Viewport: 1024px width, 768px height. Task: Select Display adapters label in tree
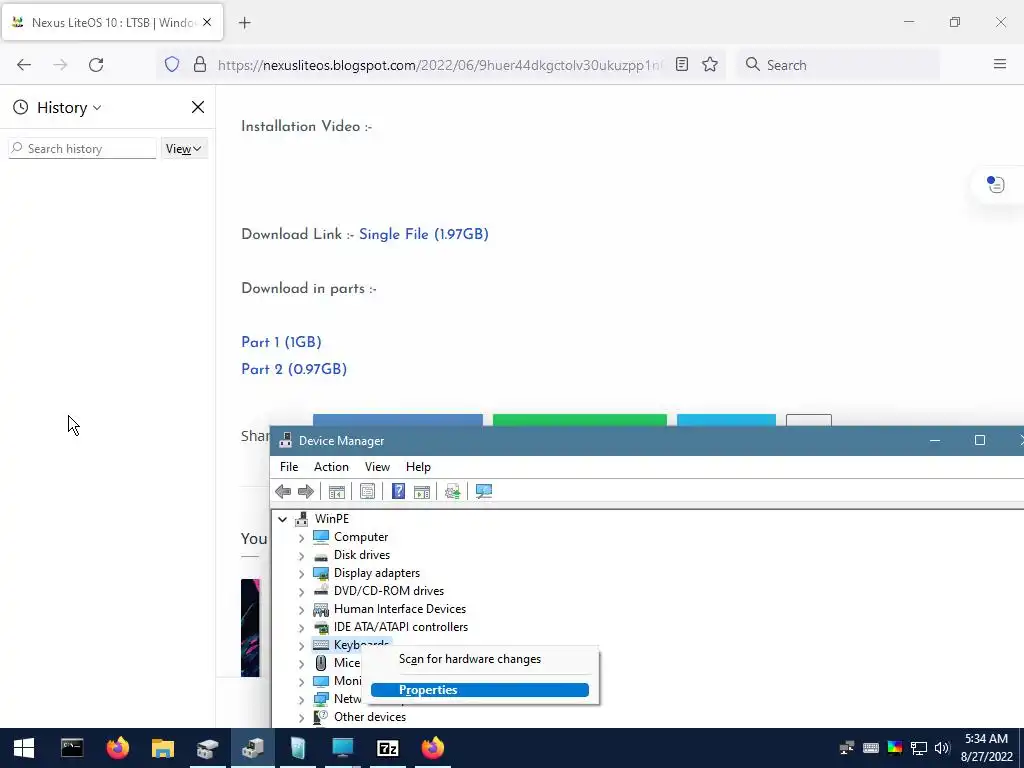click(377, 573)
